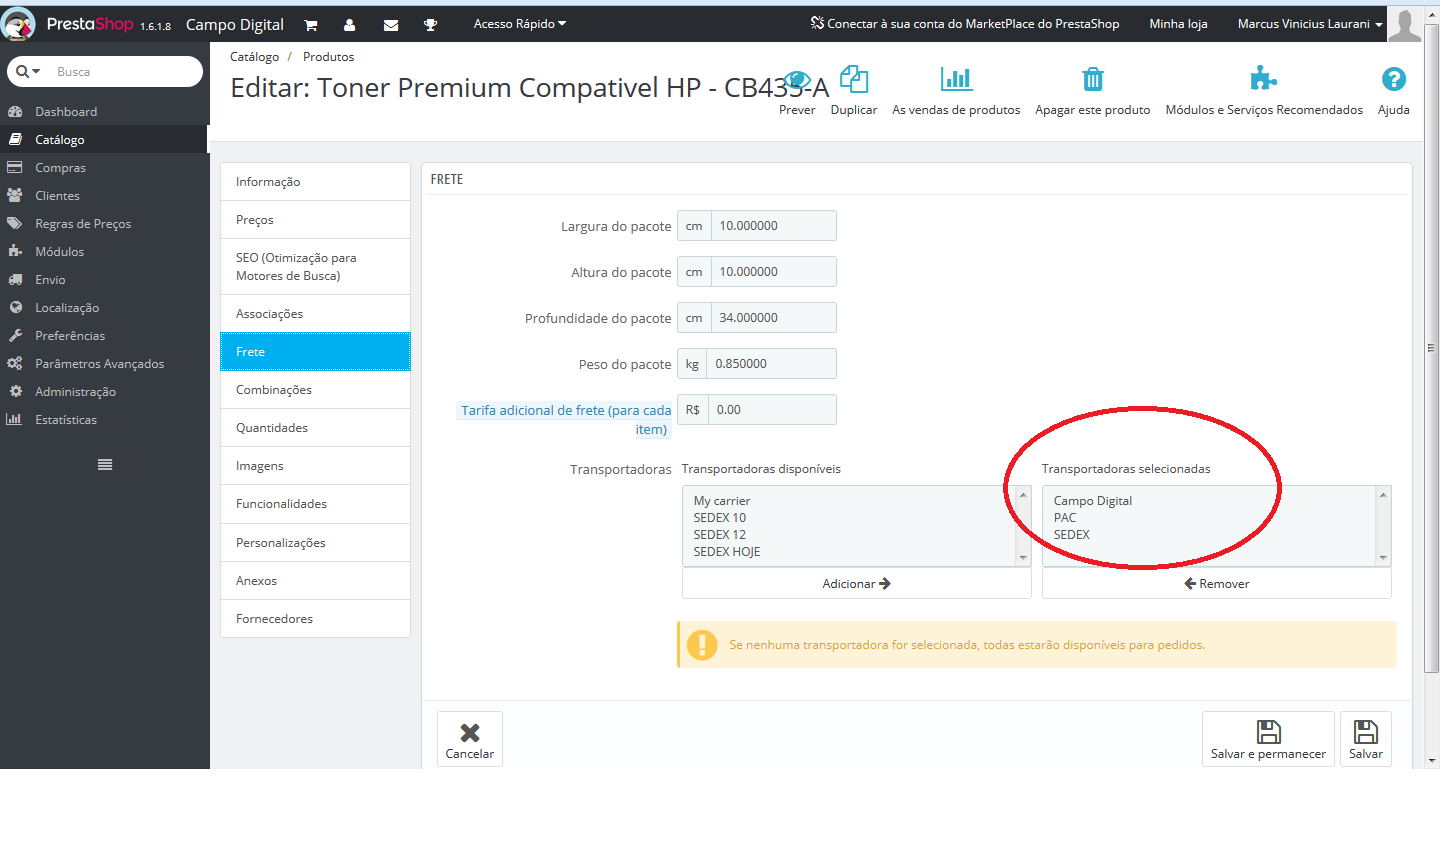This screenshot has width=1440, height=860.
Task: Select Campo Digital in selected carriers
Action: click(1093, 501)
